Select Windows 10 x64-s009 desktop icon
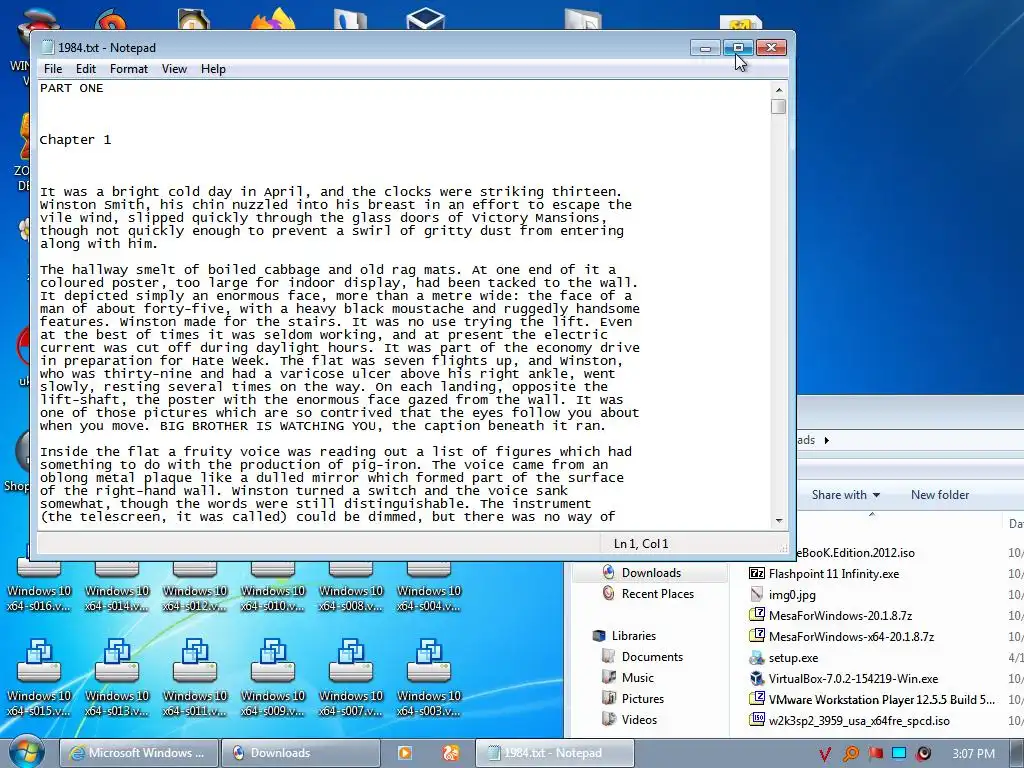Screen dimensions: 1024x768 coord(273,678)
